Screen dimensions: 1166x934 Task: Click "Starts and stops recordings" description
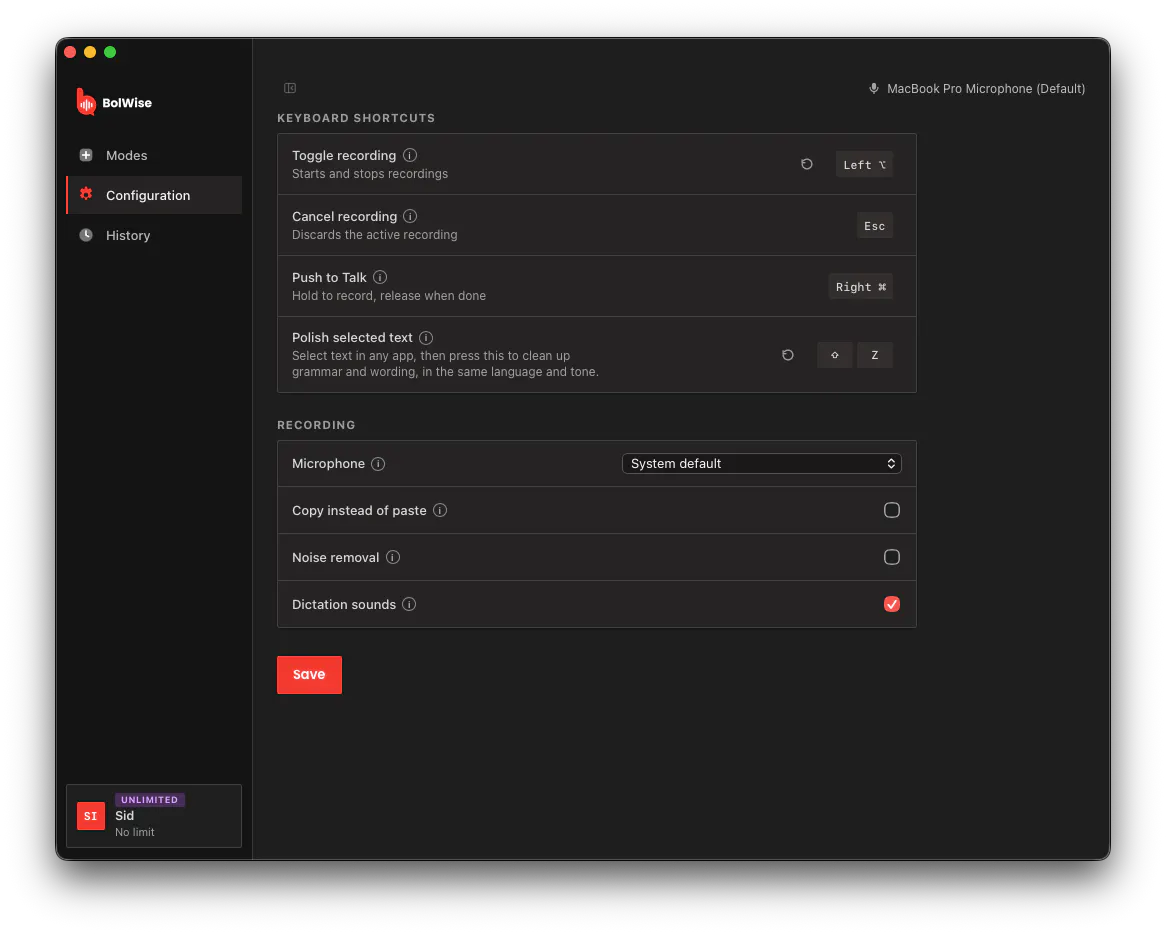370,174
